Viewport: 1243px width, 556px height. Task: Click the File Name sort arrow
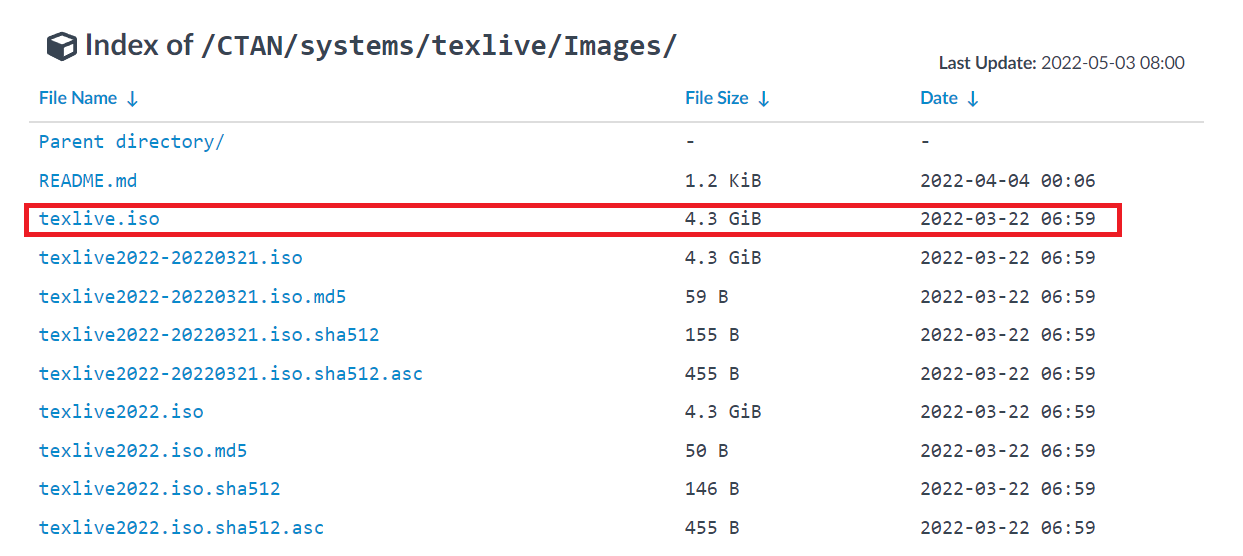point(133,99)
